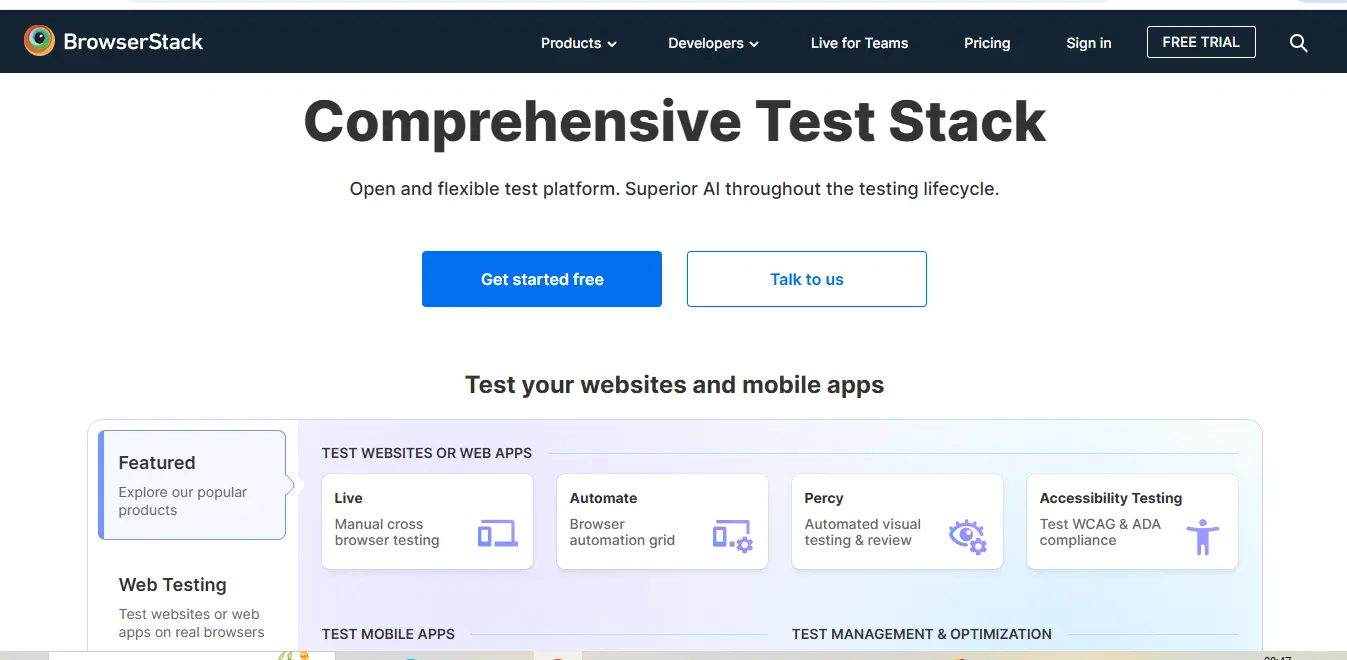Click Get started free button
The height and width of the screenshot is (660, 1347).
[542, 279]
